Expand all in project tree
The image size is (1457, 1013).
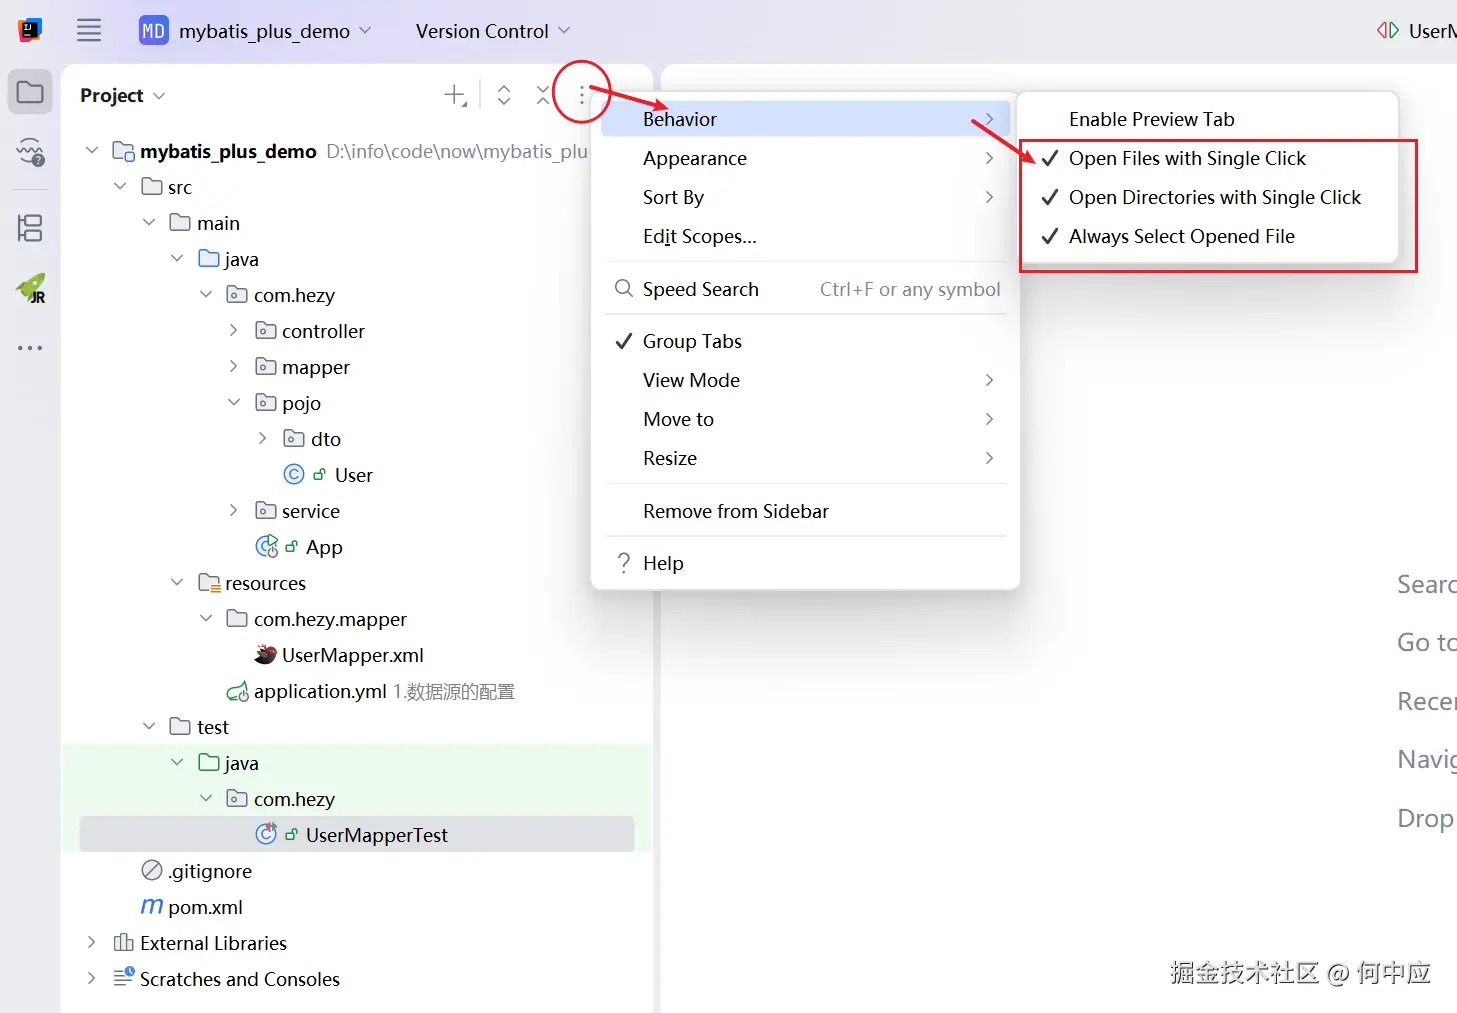pyautogui.click(x=504, y=95)
